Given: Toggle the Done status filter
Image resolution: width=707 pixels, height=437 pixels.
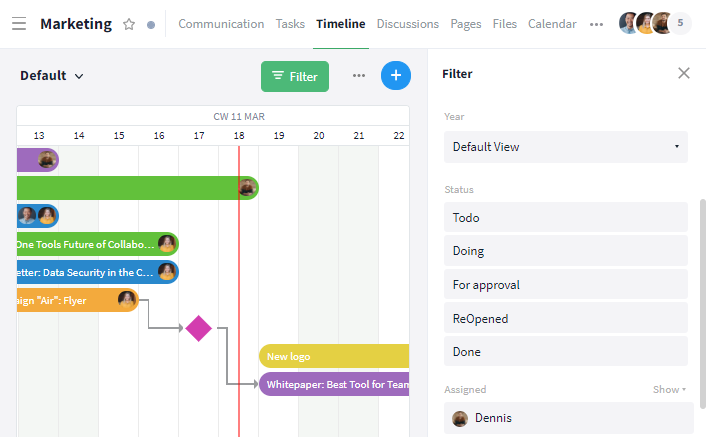Looking at the screenshot, I should tap(565, 352).
